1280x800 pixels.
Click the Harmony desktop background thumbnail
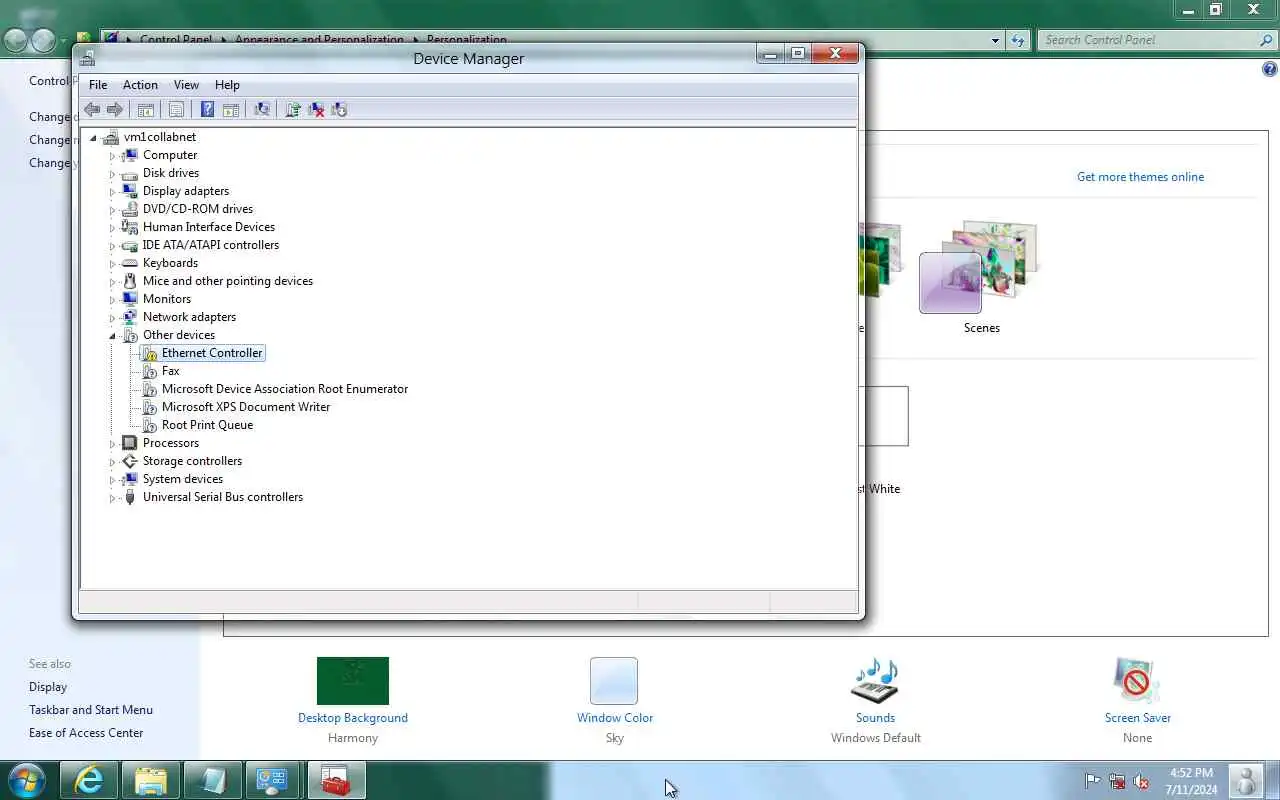click(x=353, y=681)
